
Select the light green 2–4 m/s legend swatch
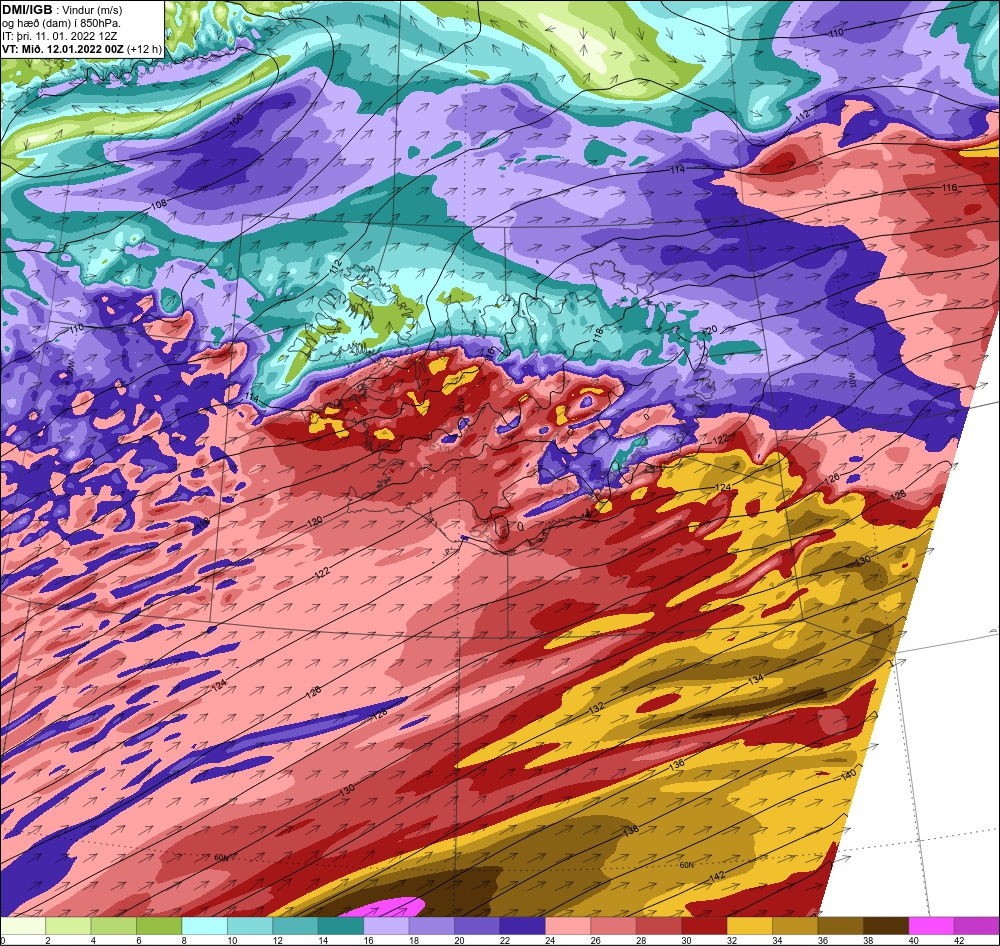pyautogui.click(x=68, y=926)
